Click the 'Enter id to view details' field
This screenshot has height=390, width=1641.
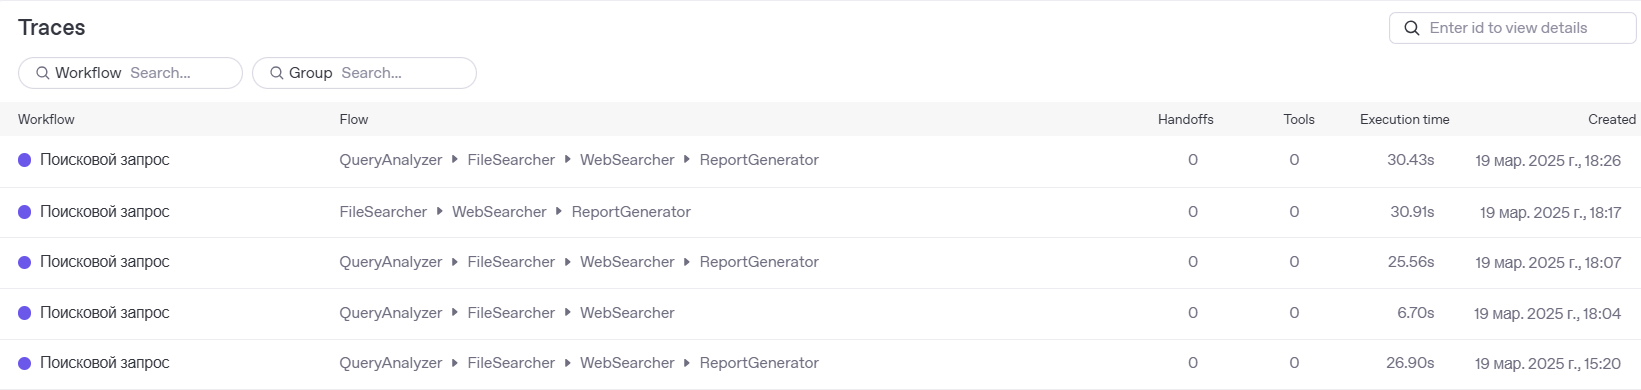click(1512, 28)
